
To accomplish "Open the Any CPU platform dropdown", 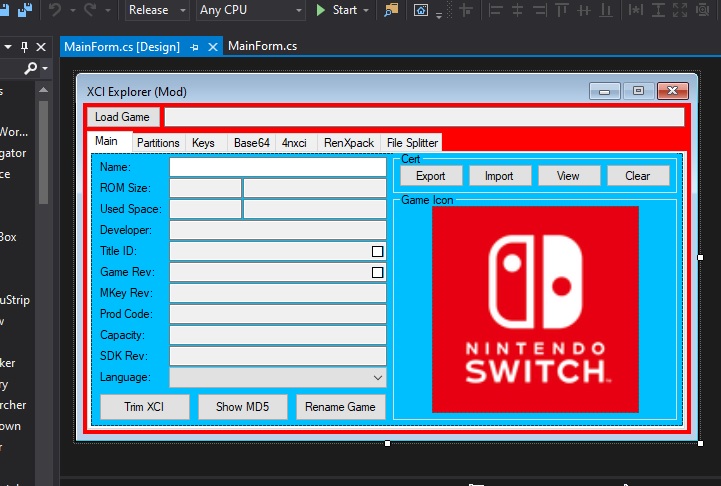I will pos(251,10).
